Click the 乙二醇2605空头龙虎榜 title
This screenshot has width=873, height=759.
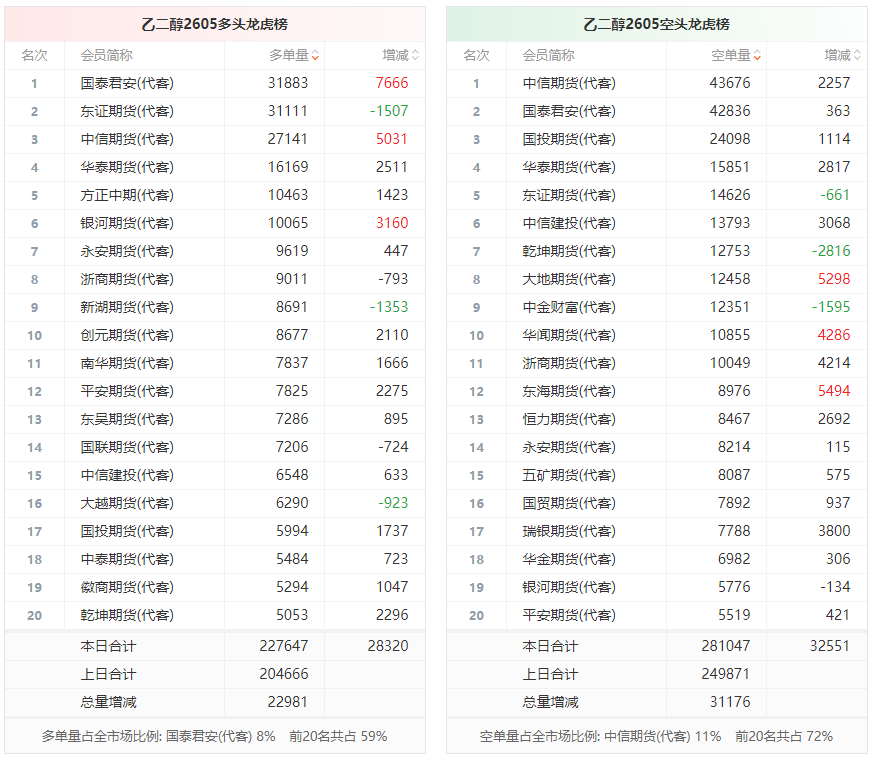[x=656, y=25]
